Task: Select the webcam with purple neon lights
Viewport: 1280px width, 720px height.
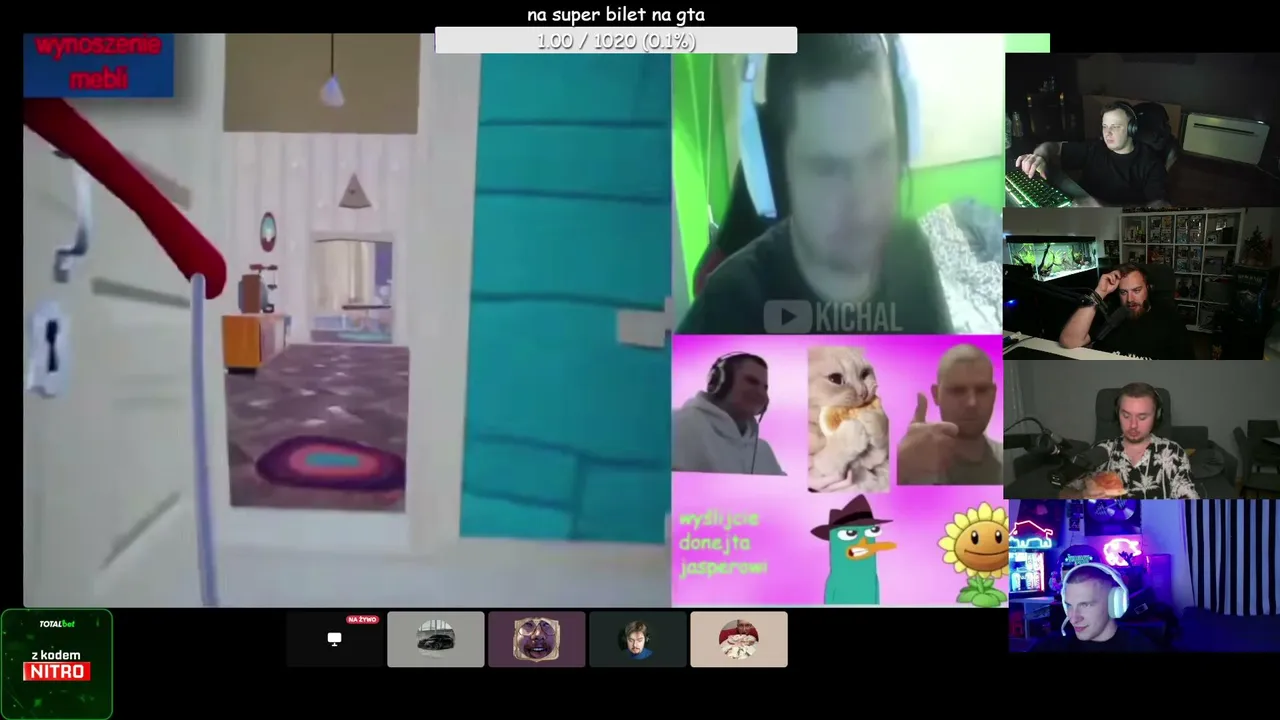Action: (x=1144, y=576)
